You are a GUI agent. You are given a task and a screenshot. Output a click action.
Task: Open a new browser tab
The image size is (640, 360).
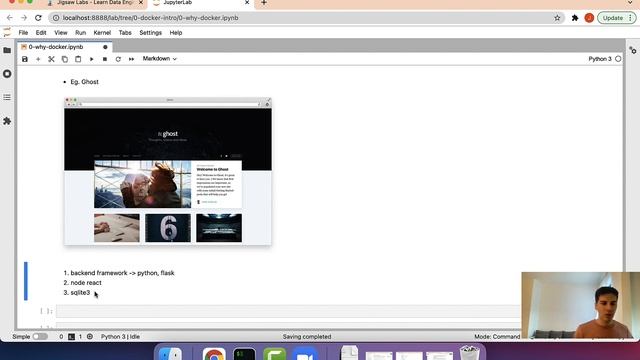coord(264,3)
